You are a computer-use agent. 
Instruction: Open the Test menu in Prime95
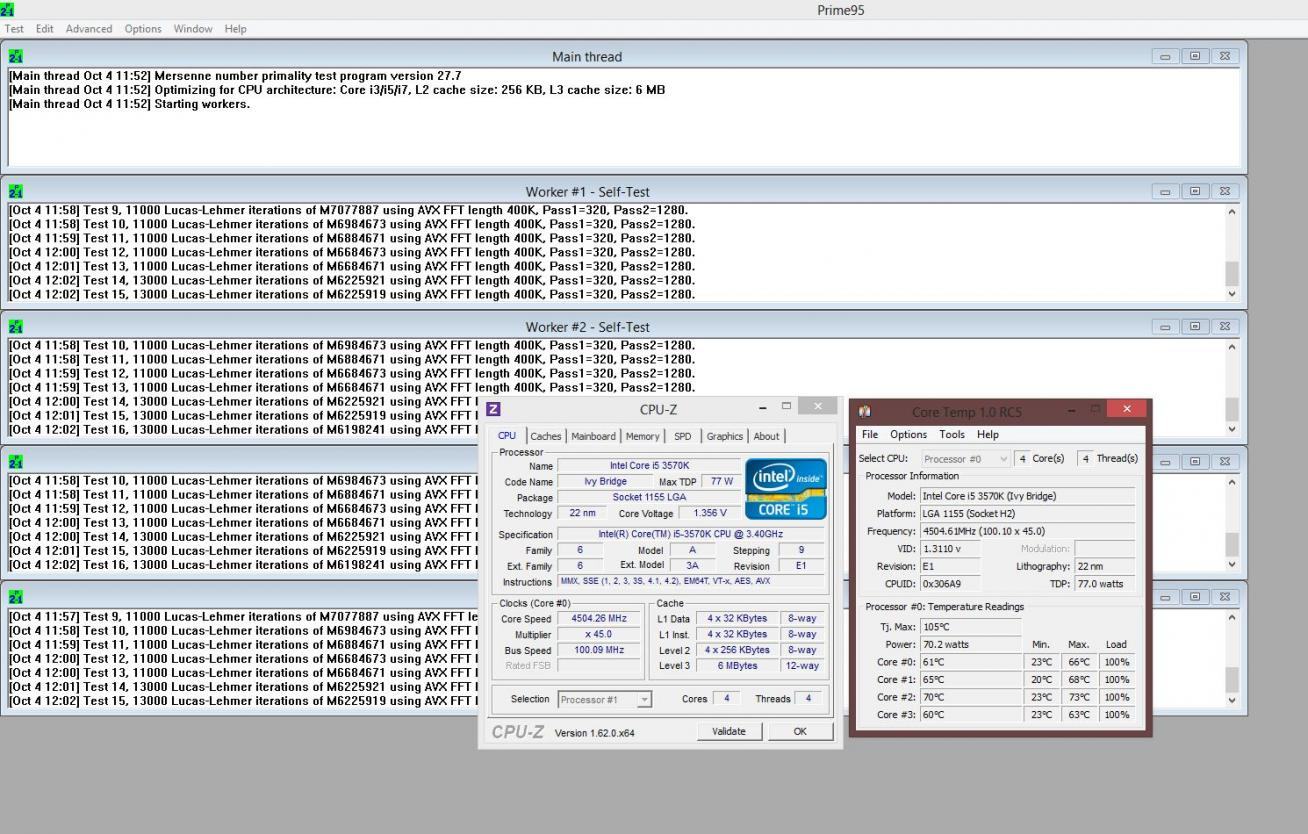(14, 29)
